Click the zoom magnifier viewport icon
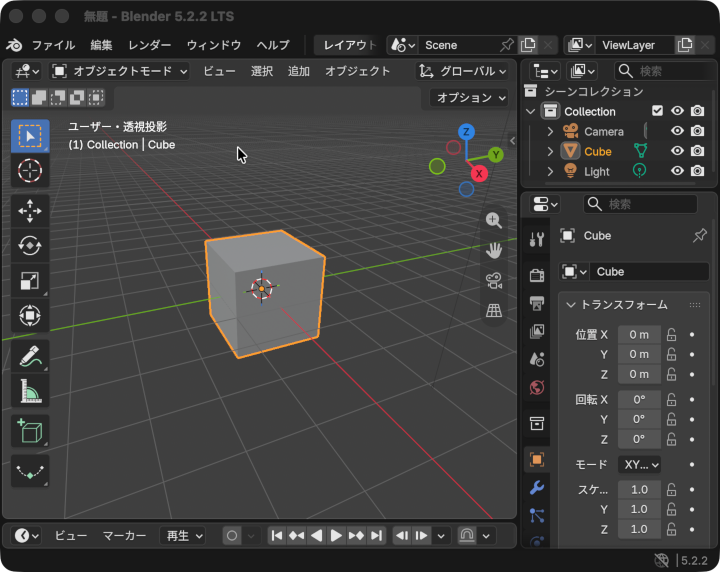 [494, 221]
